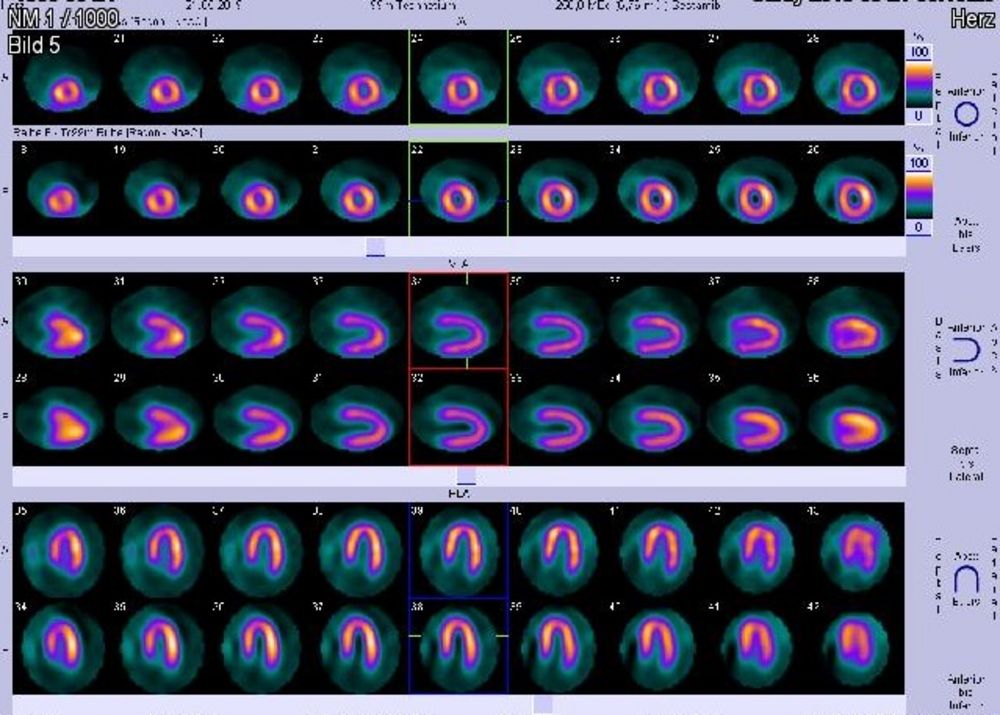Select blue-framed slice 39 in upper horizontal long-axis row

tap(459, 550)
